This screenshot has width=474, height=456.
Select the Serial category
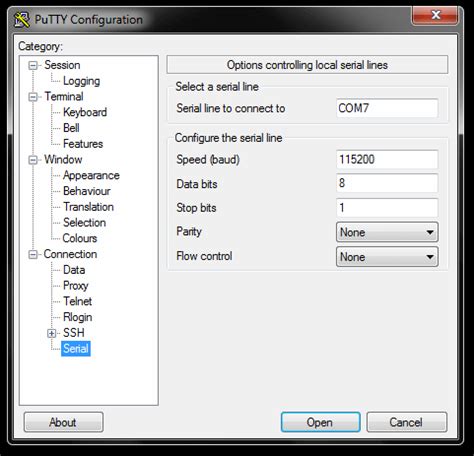point(76,349)
